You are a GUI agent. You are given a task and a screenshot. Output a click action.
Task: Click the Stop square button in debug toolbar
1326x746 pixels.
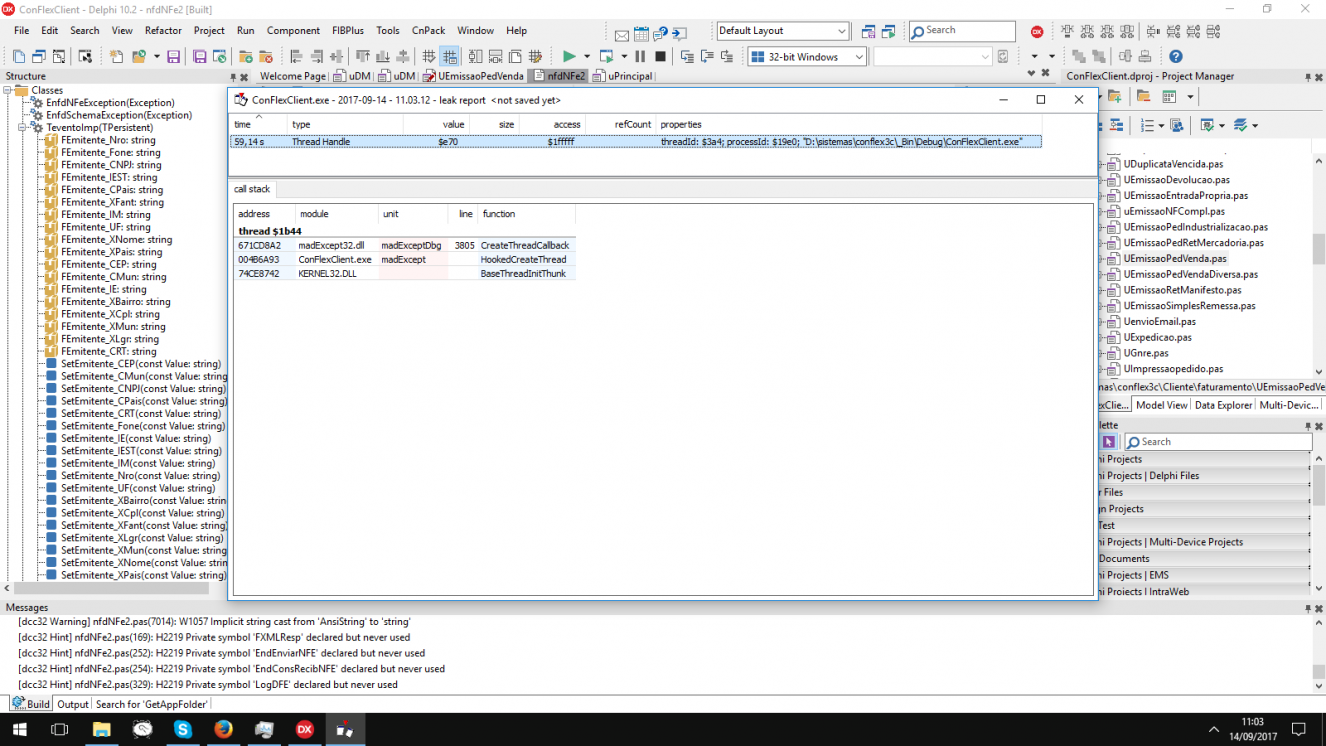pyautogui.click(x=660, y=57)
